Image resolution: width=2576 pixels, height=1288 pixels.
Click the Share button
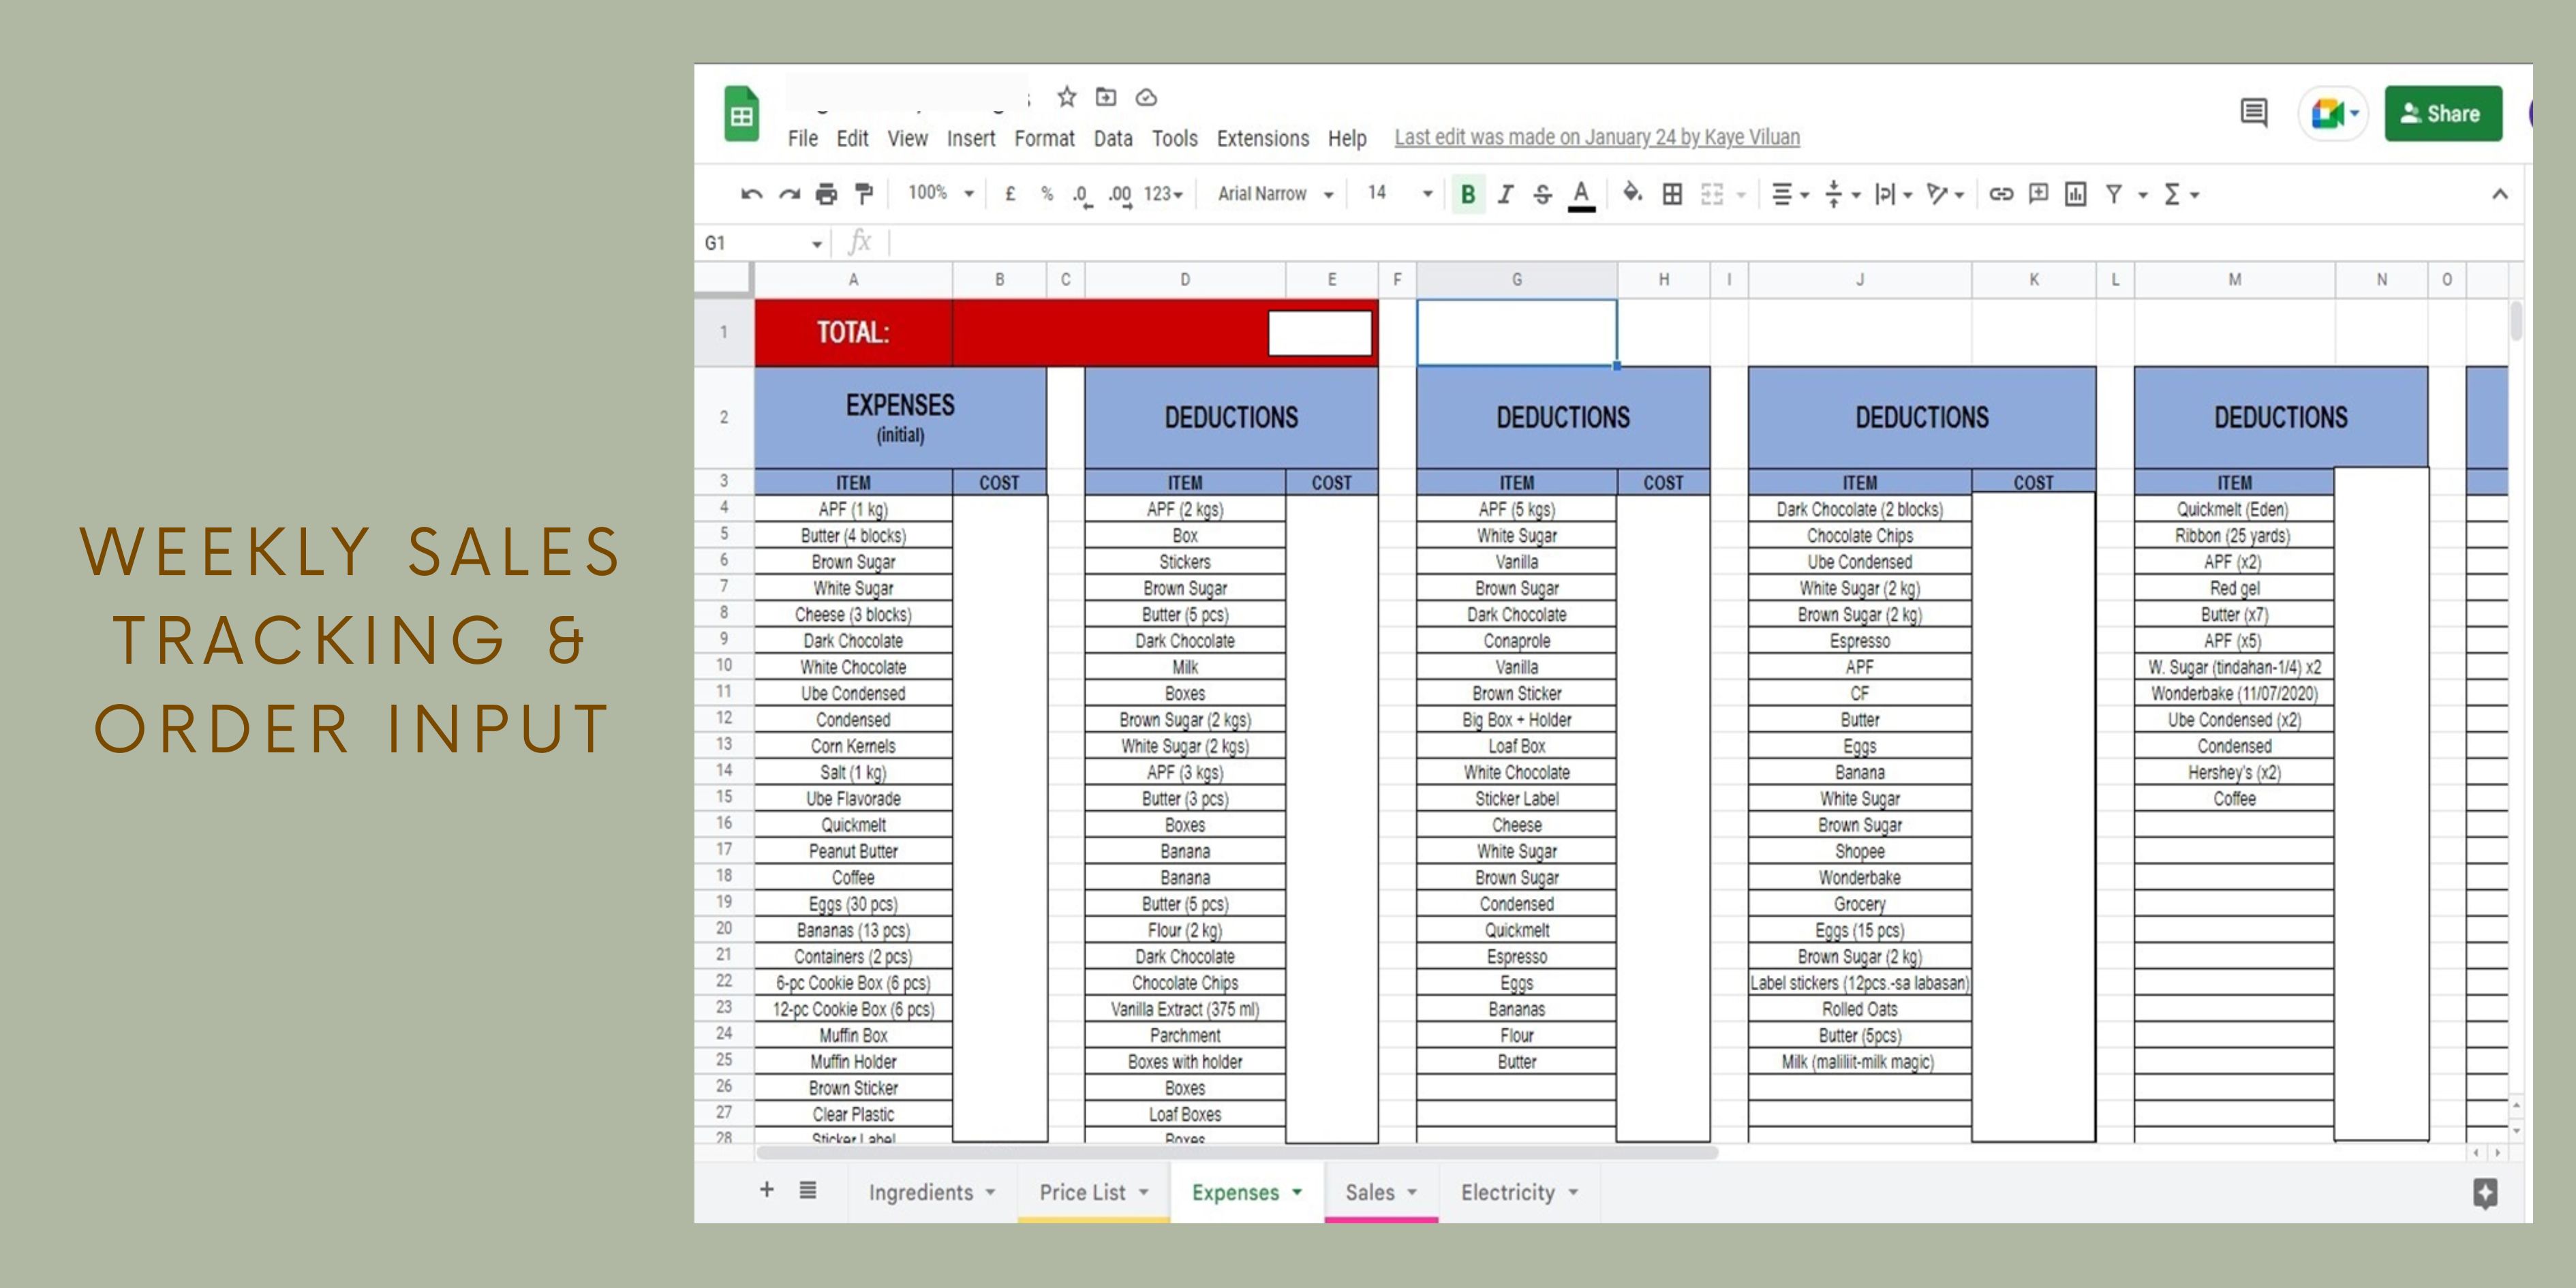[2443, 113]
